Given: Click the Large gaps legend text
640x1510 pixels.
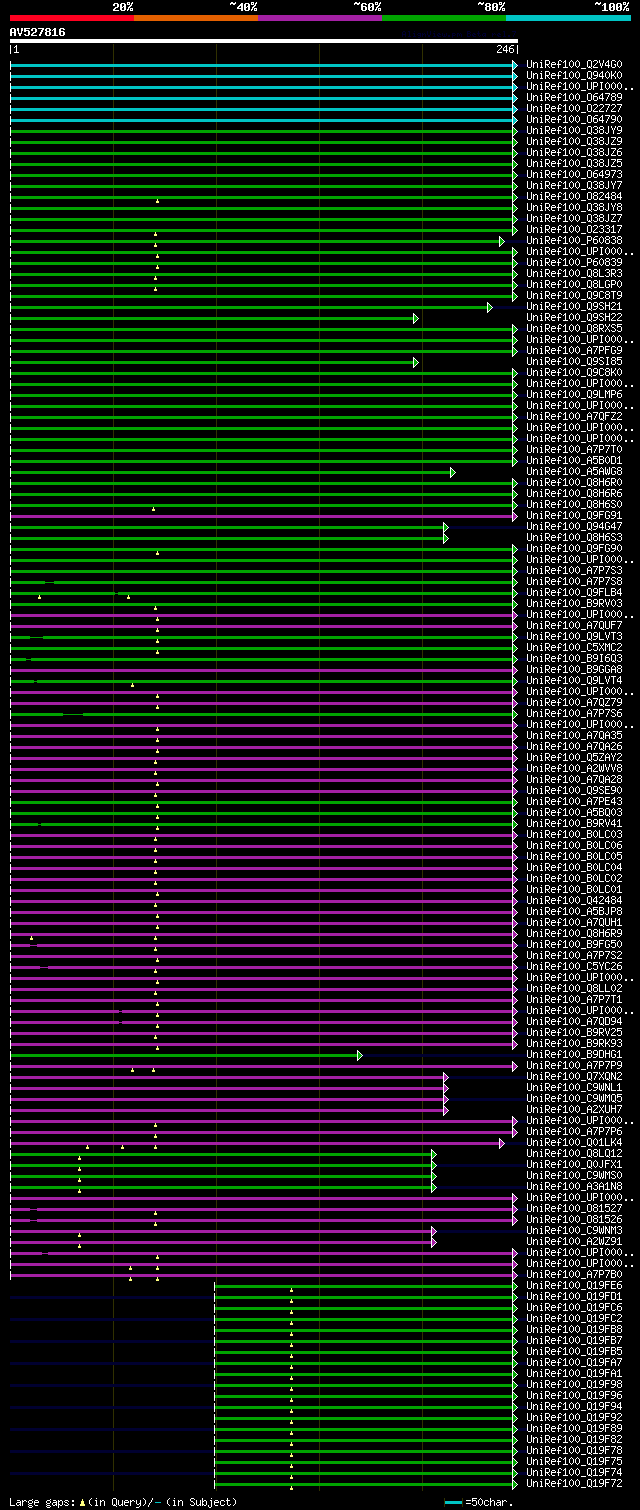Looking at the screenshot, I should pyautogui.click(x=122, y=1502).
